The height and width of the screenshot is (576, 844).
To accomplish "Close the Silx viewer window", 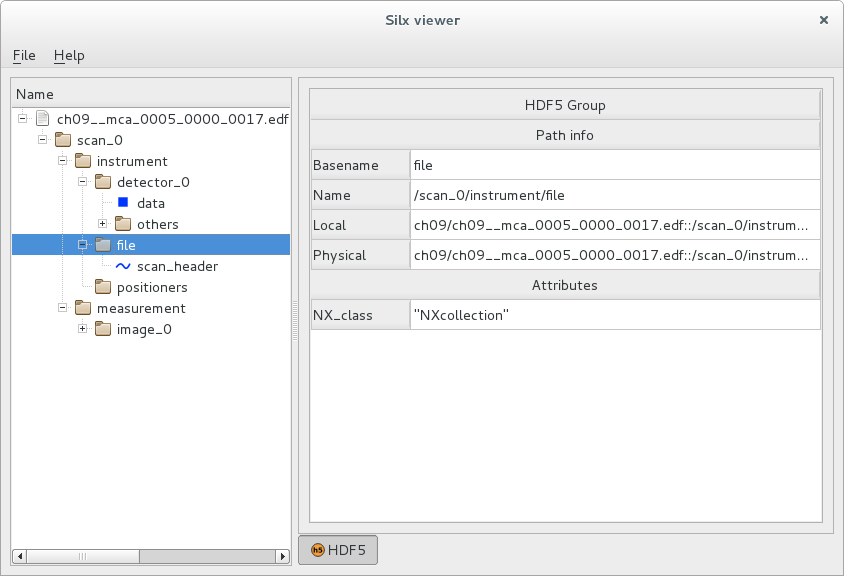I will coord(824,20).
